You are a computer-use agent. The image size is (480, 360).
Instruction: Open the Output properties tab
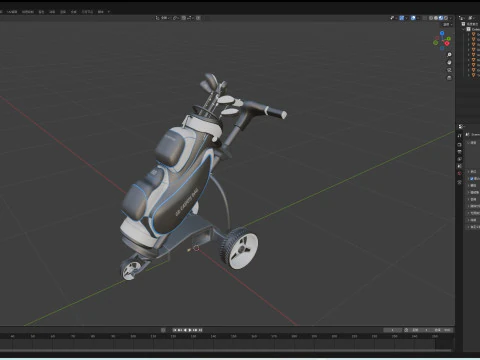pyautogui.click(x=459, y=152)
